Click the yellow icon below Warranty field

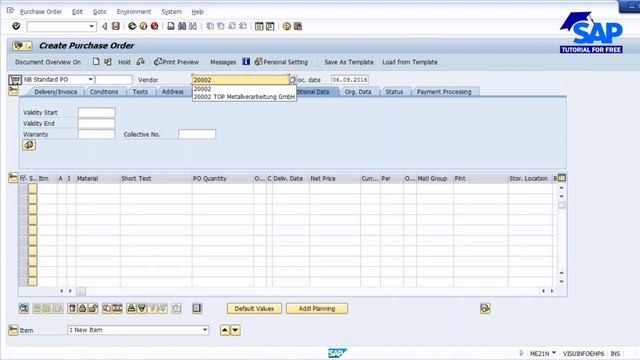29,145
